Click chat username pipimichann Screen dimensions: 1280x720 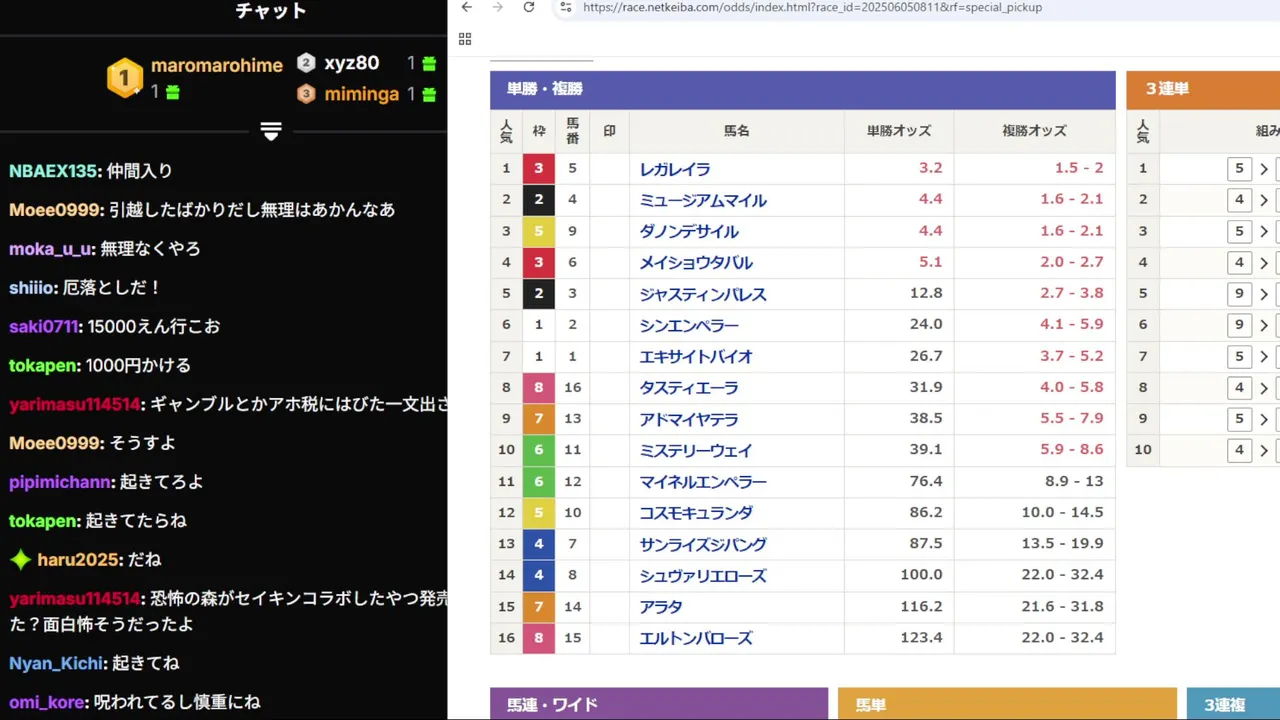(x=59, y=482)
